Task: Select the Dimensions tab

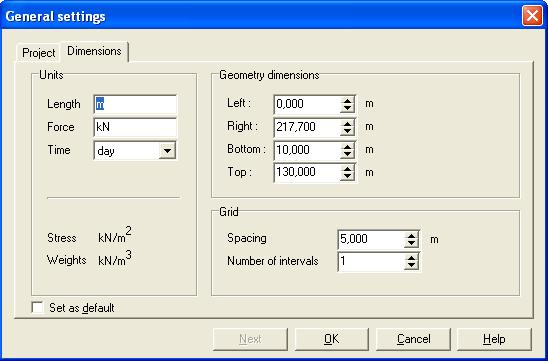Action: [x=94, y=51]
